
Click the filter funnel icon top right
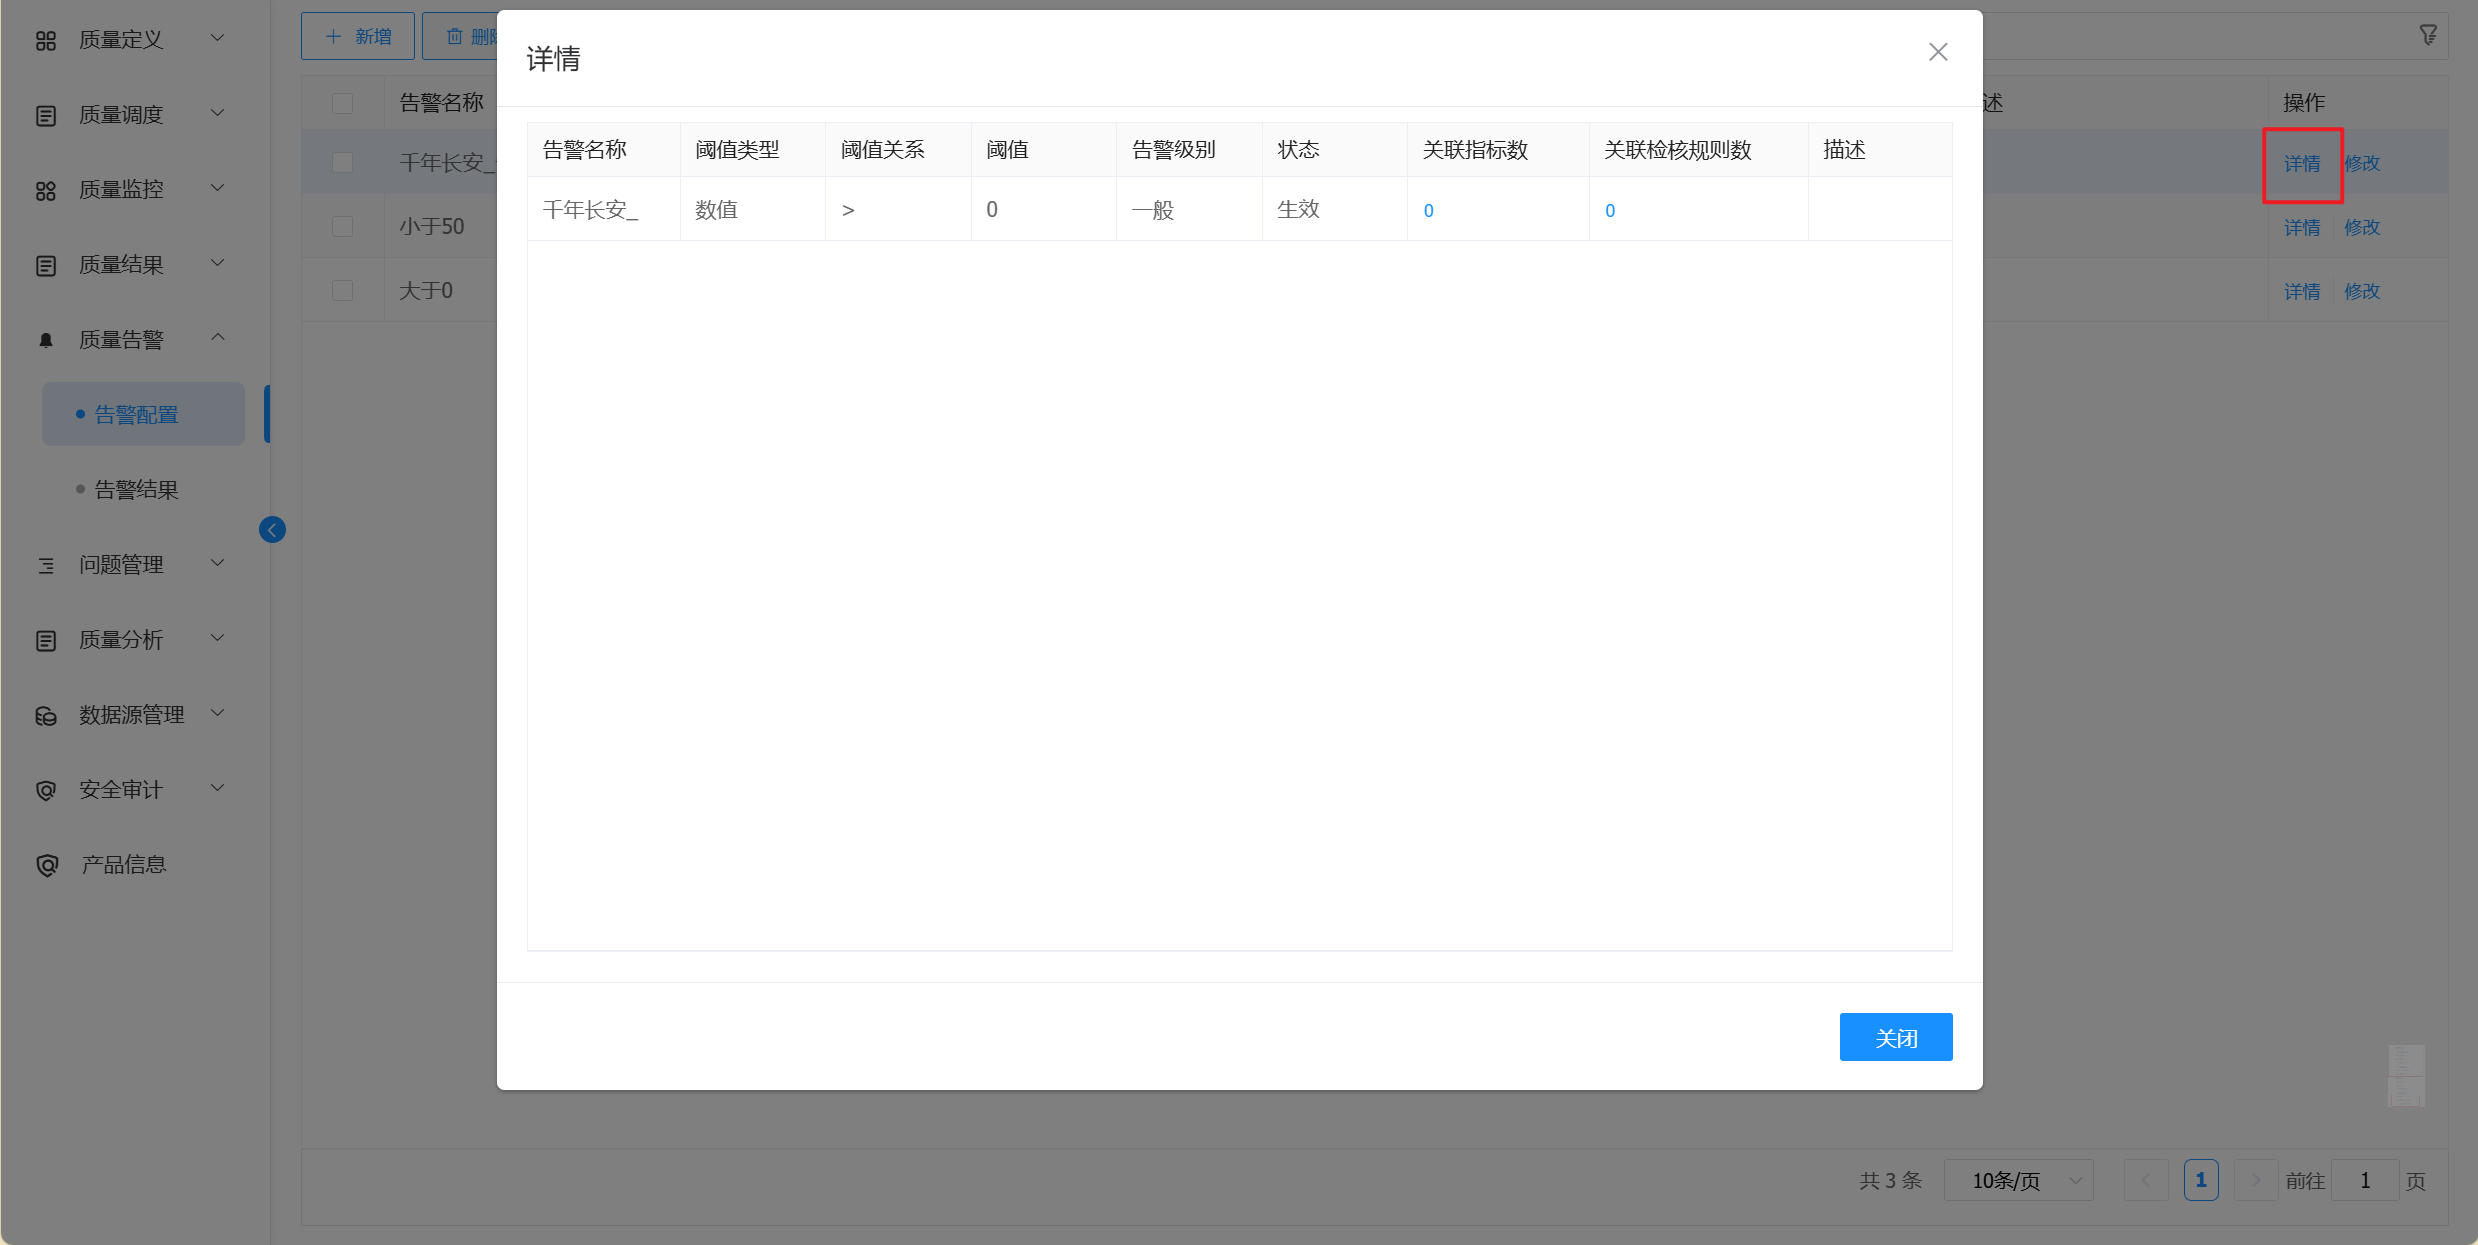[x=2428, y=35]
